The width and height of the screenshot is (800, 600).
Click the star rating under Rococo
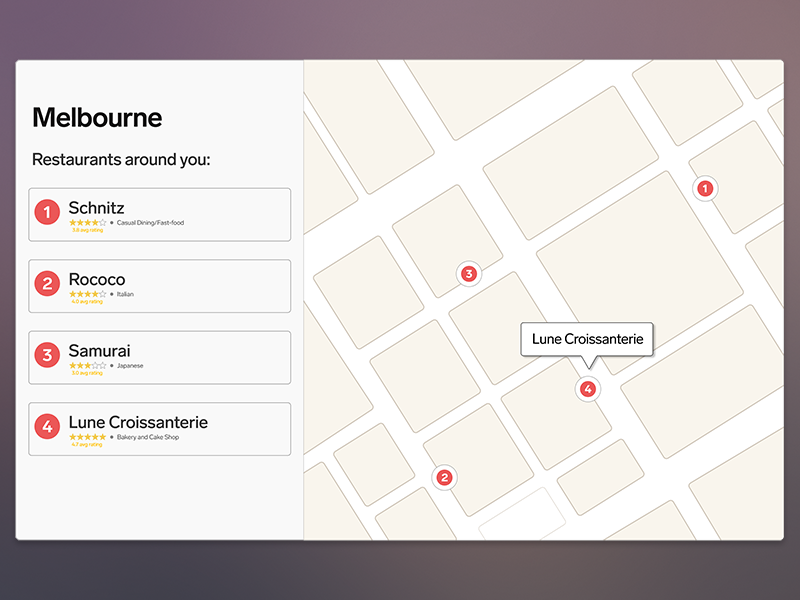coord(88,294)
